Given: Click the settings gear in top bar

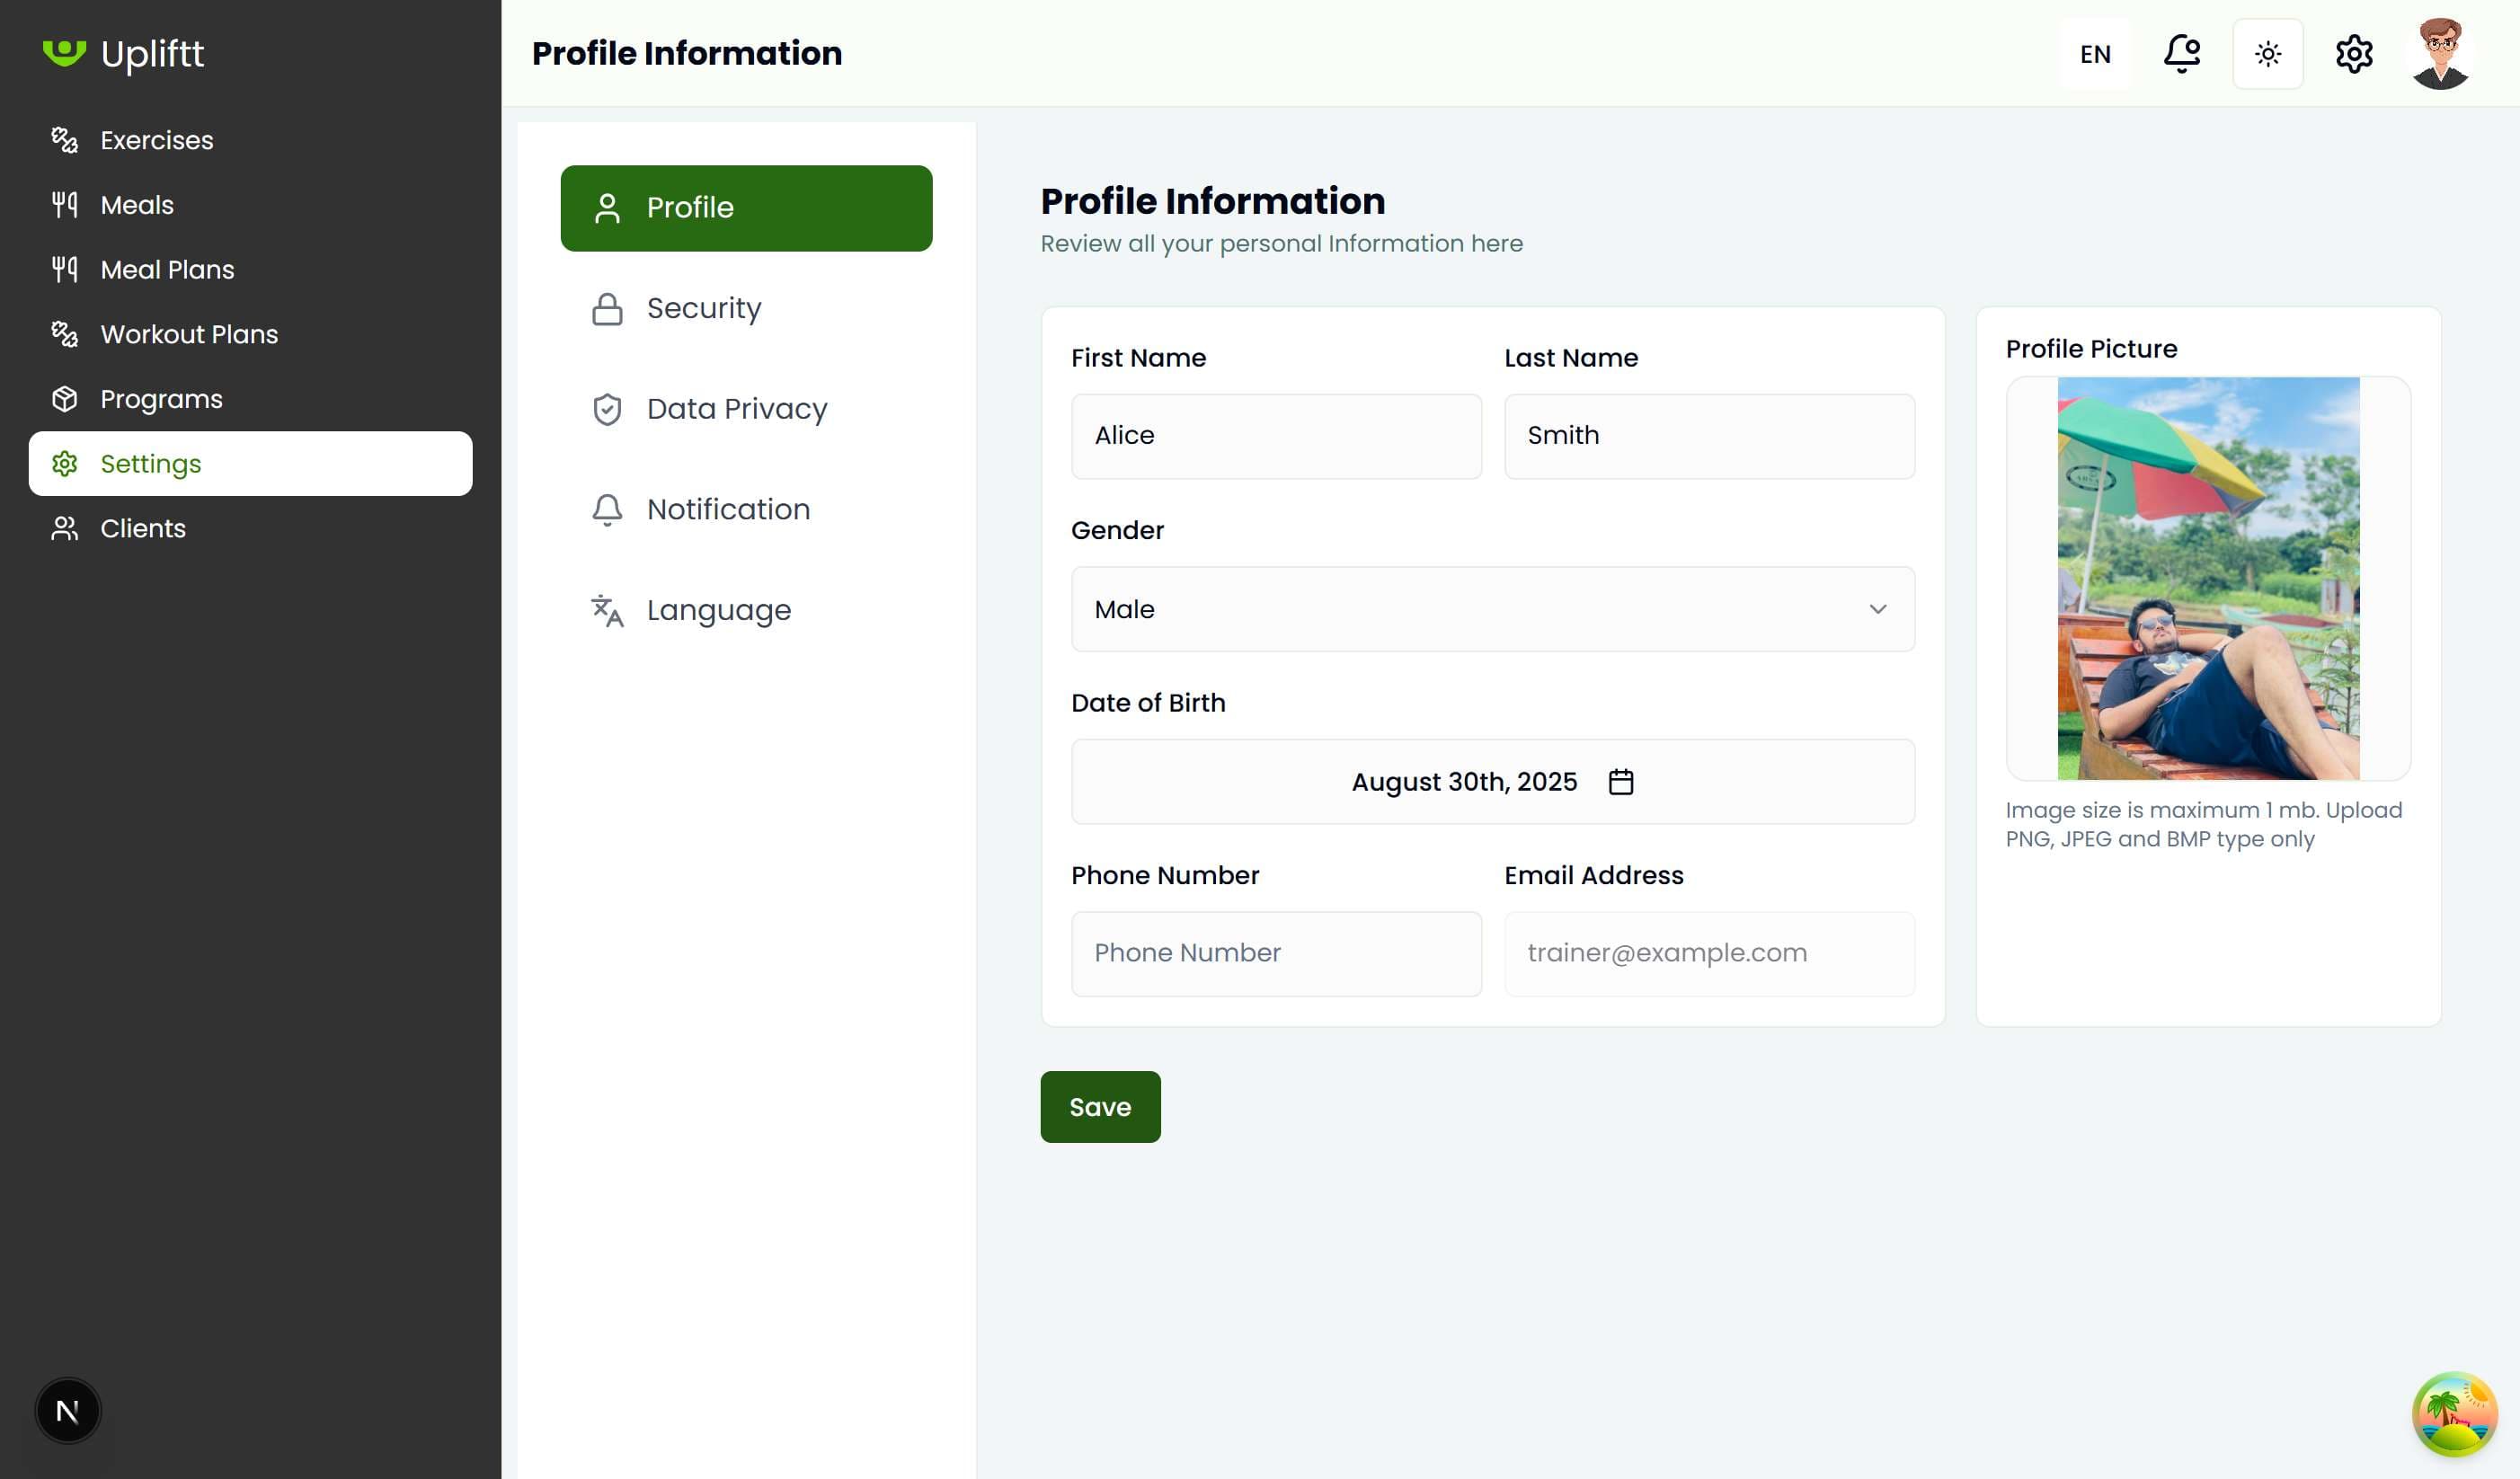Looking at the screenshot, I should click(x=2353, y=53).
